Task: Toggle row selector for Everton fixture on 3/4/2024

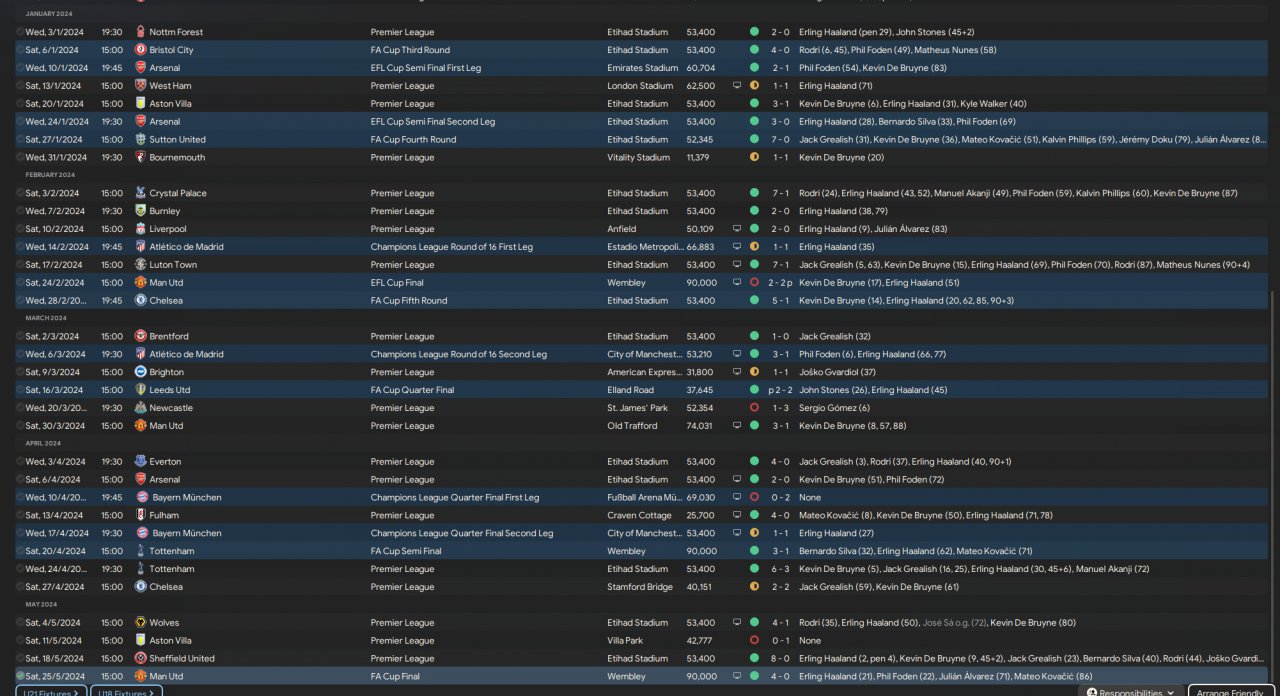Action: pyautogui.click(x=20, y=462)
